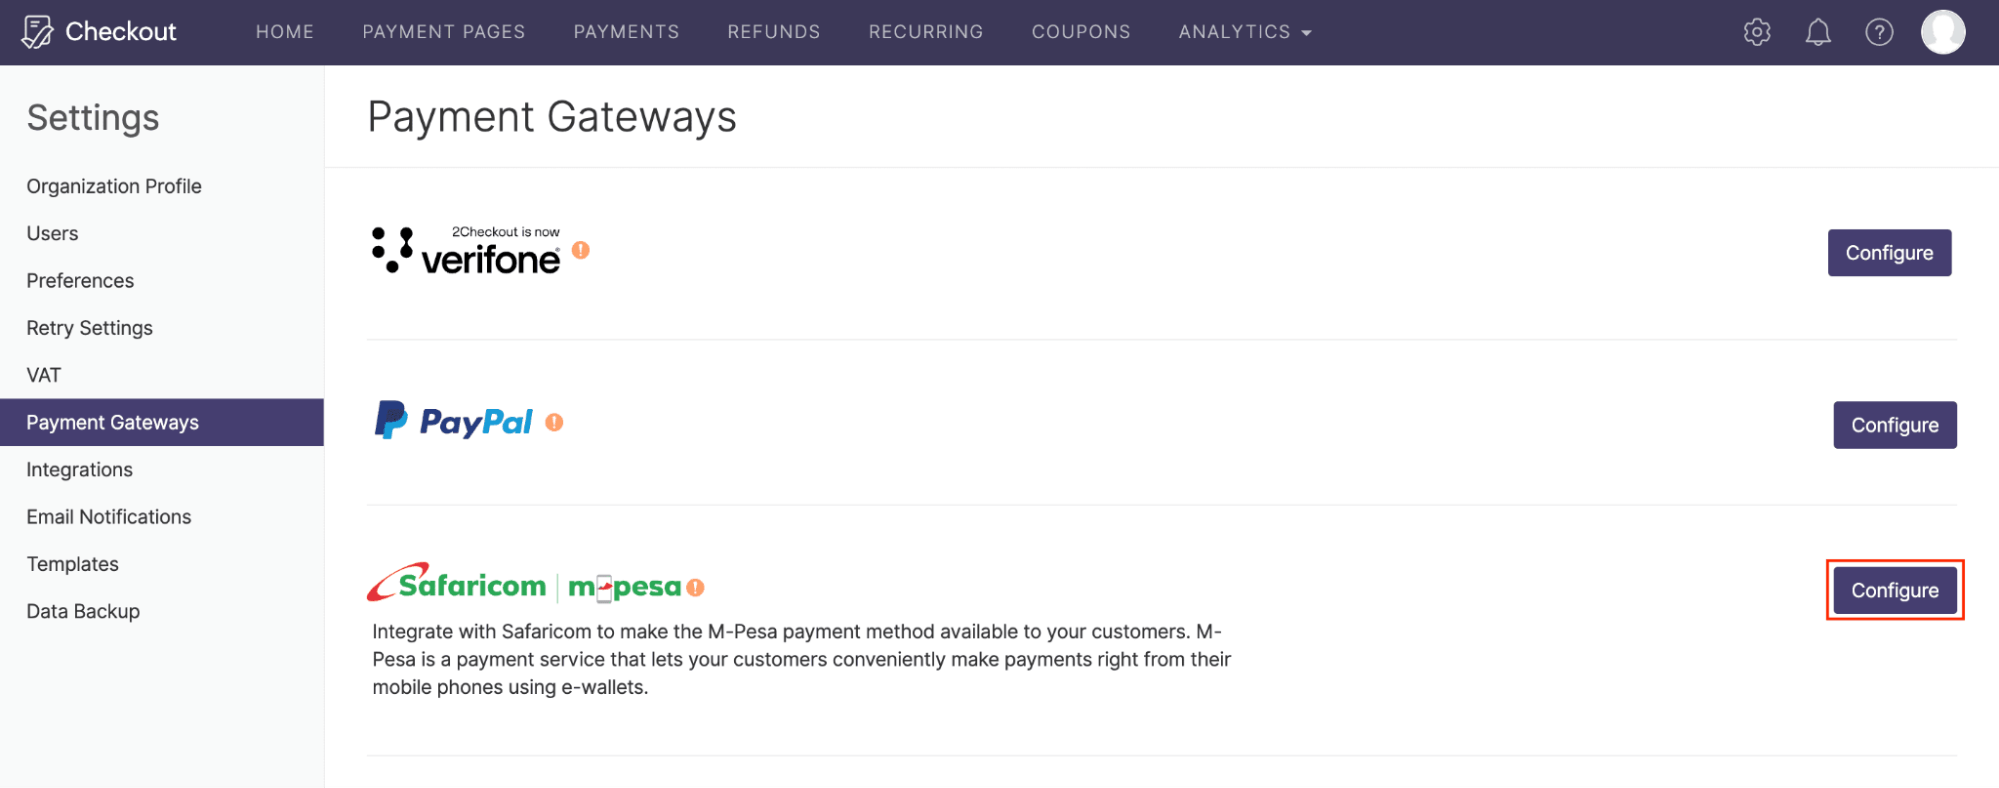Configure the PayPal gateway
1999x788 pixels.
(1894, 425)
